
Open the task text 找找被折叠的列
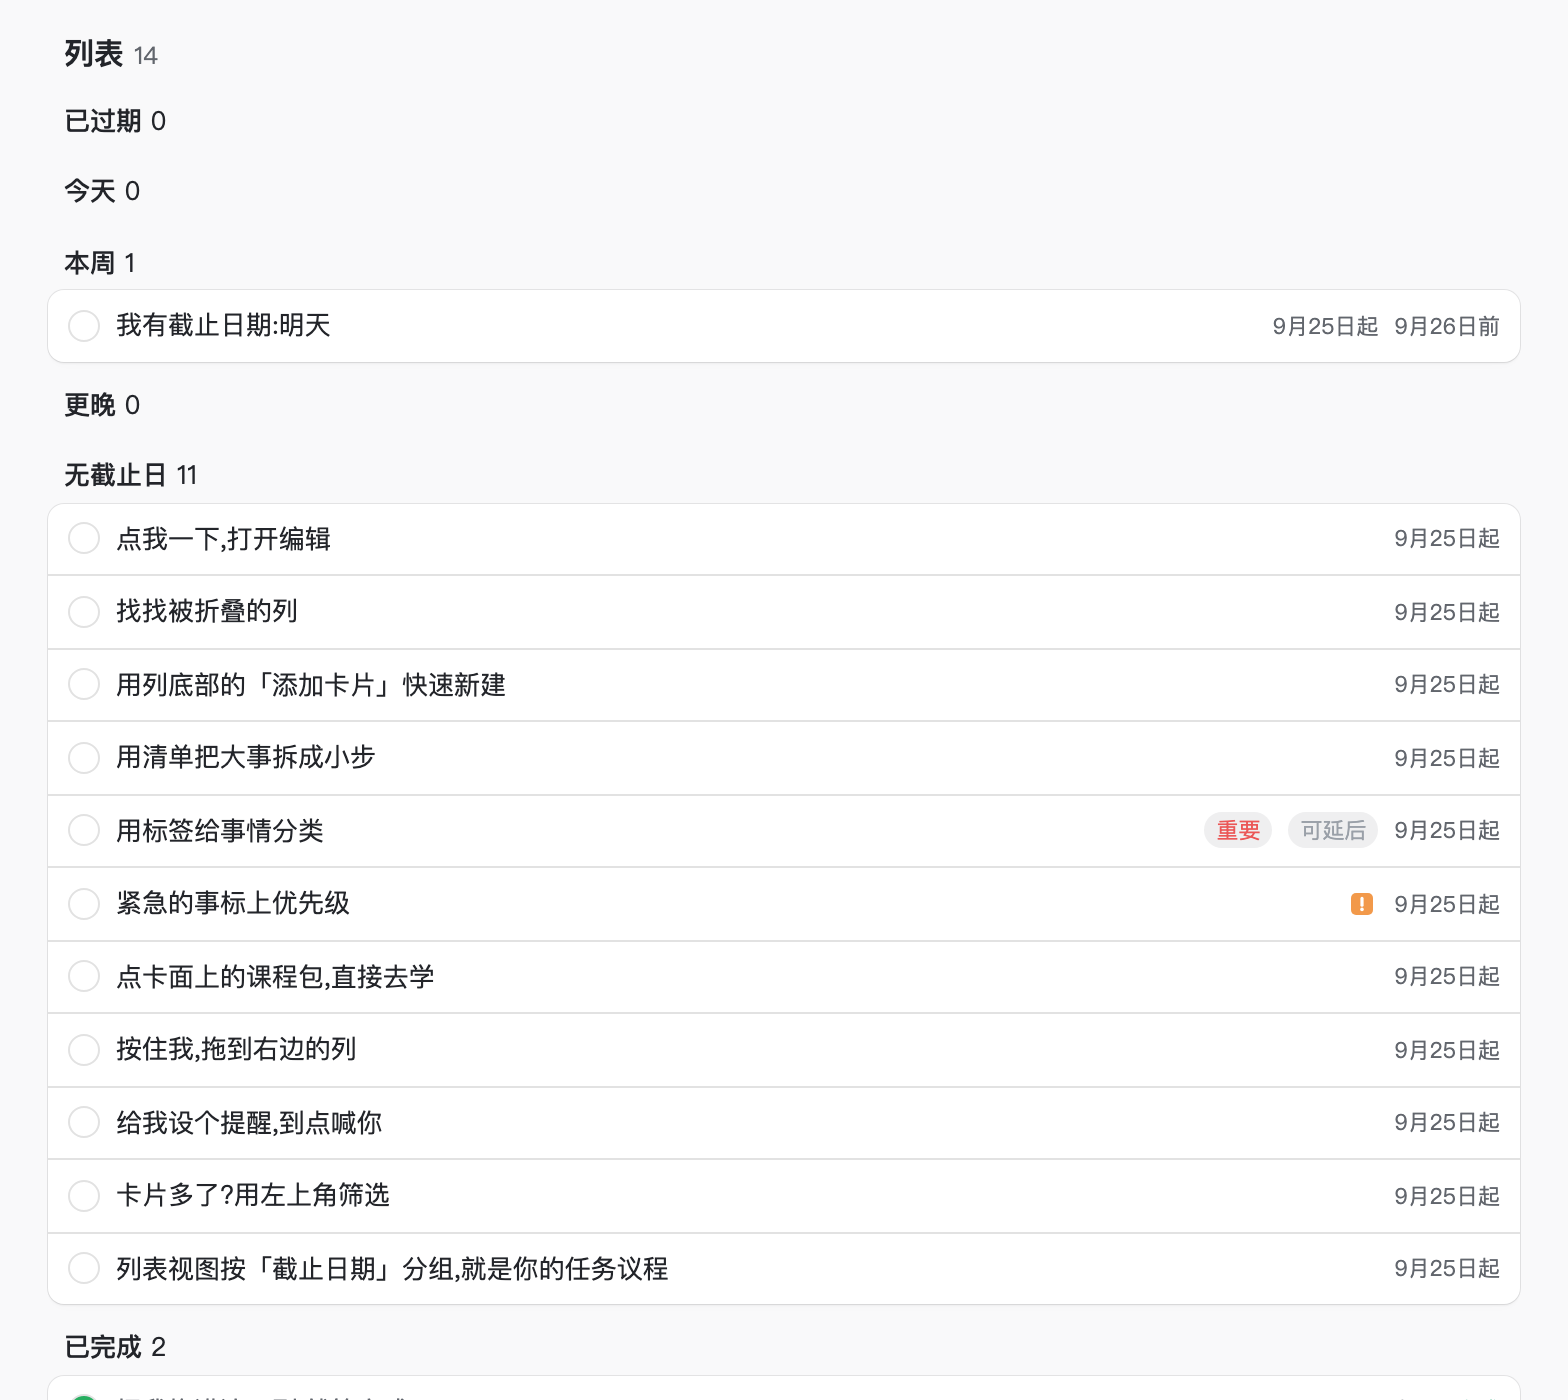(x=207, y=611)
